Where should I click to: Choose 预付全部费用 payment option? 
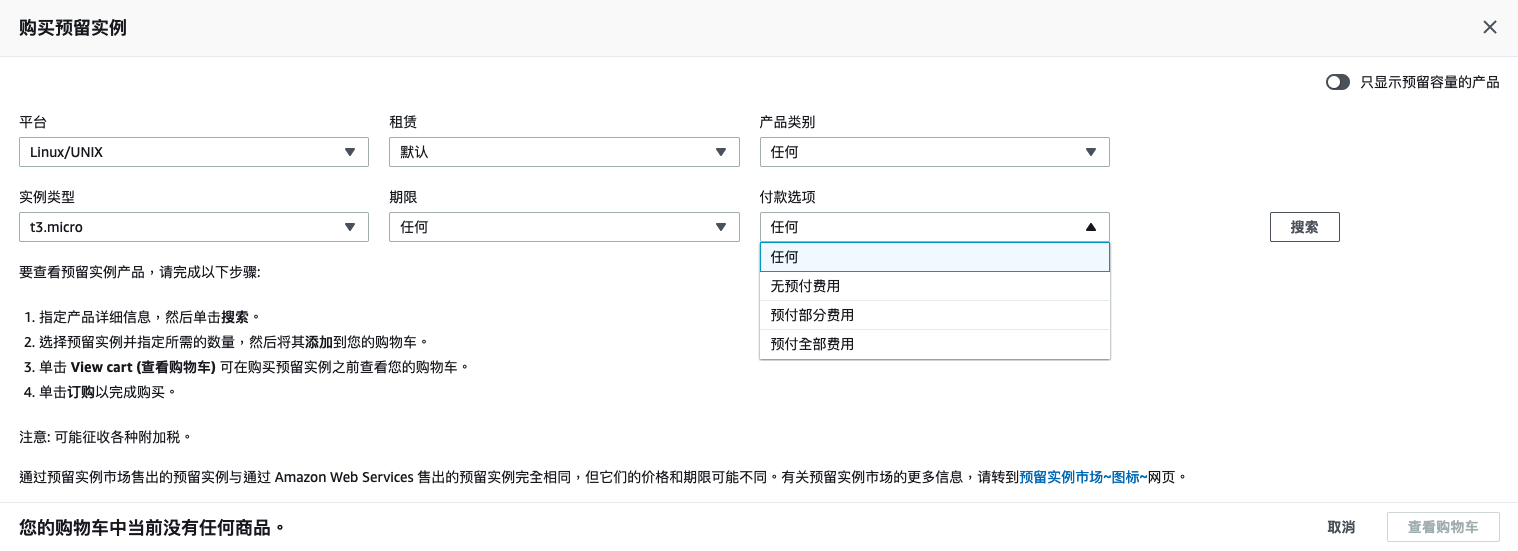tap(934, 344)
